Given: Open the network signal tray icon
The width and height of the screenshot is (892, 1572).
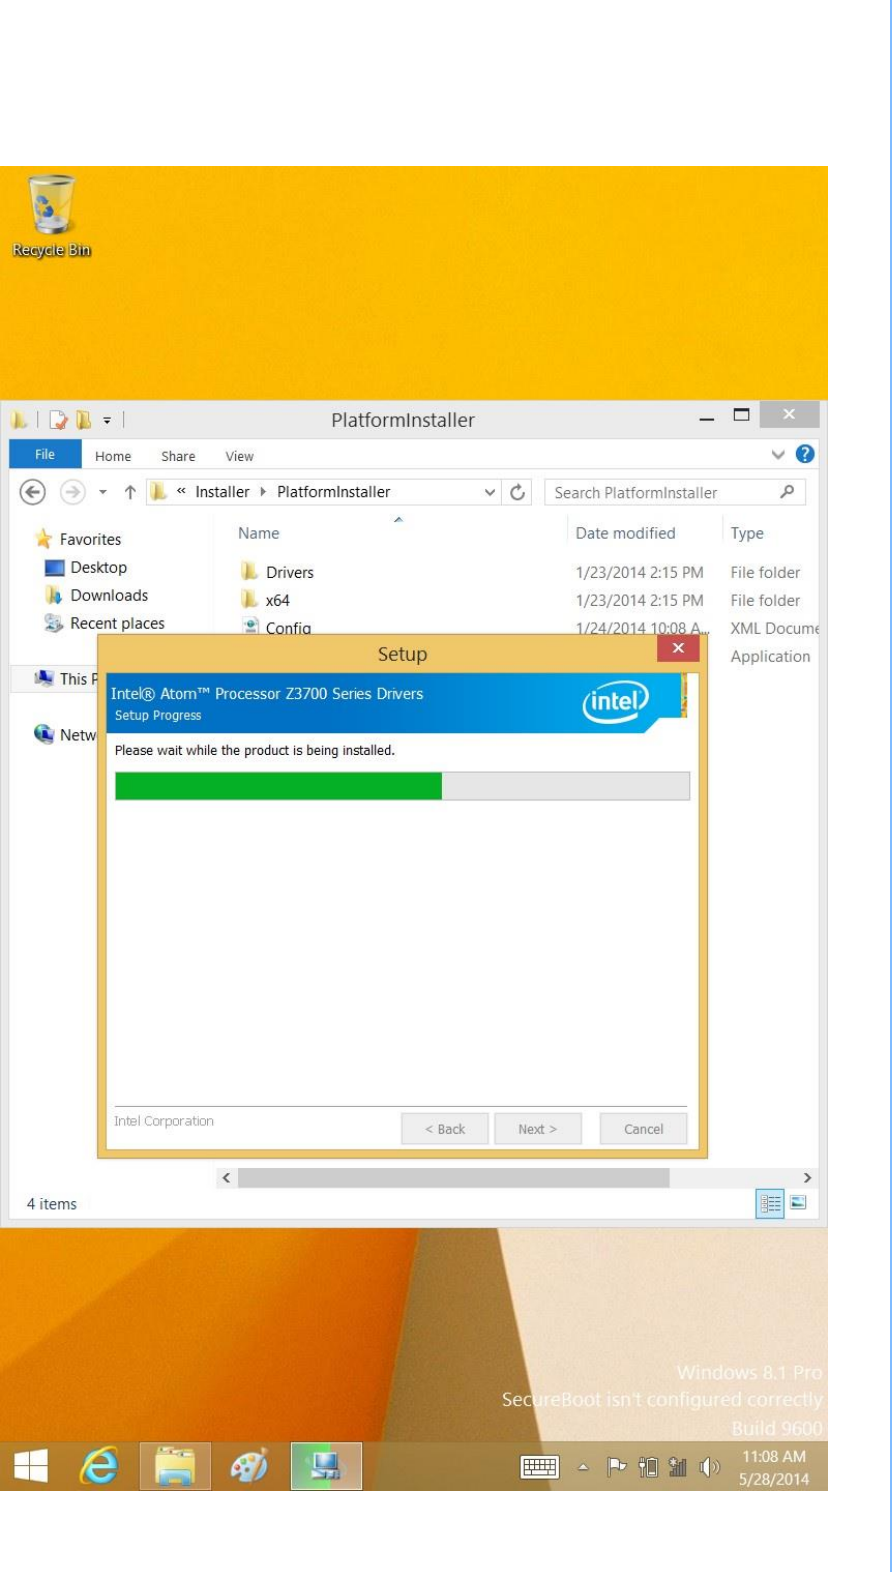Looking at the screenshot, I should (x=678, y=1468).
